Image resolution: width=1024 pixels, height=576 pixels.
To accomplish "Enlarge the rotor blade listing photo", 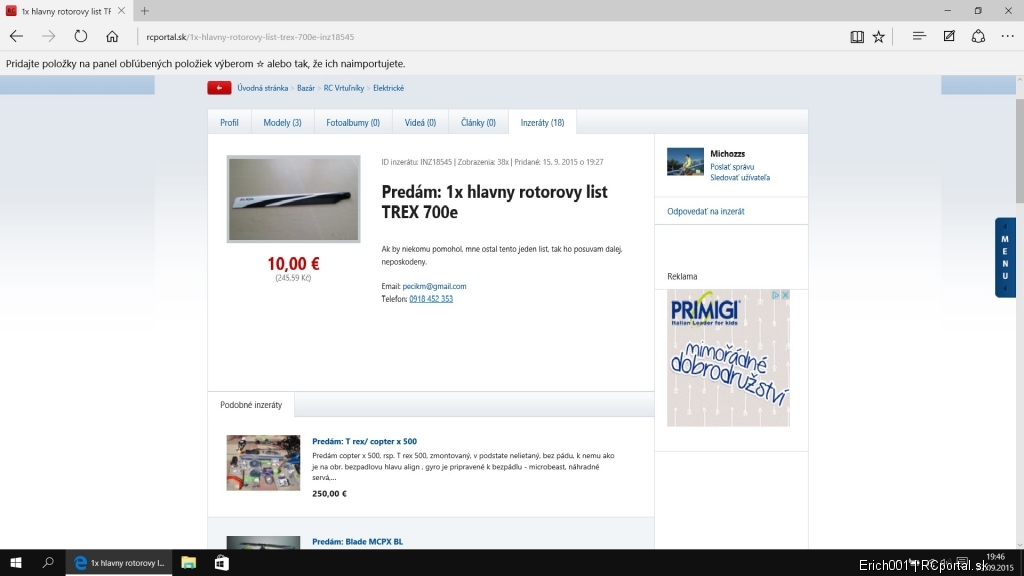I will pyautogui.click(x=293, y=199).
